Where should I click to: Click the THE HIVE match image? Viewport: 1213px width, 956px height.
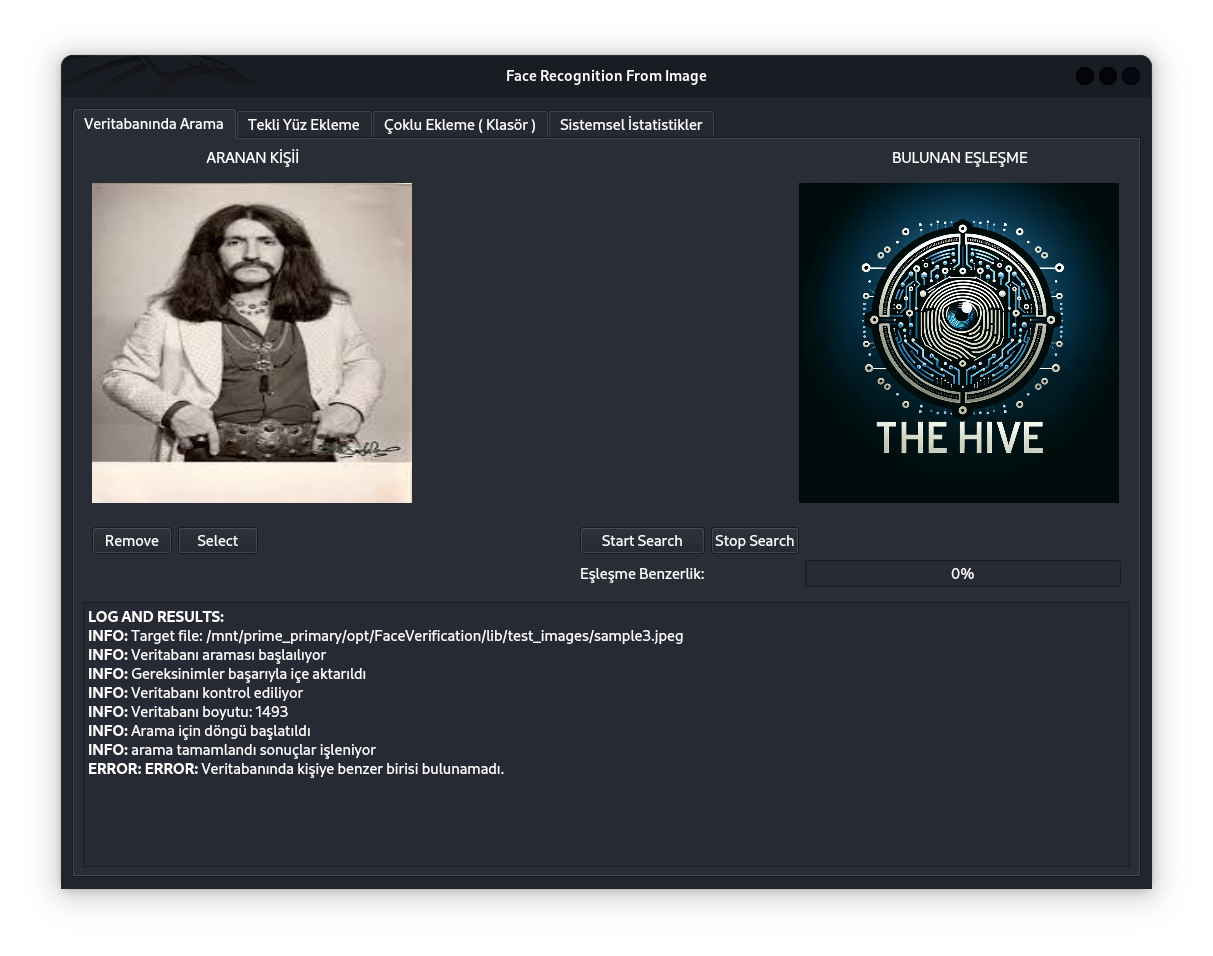[x=959, y=343]
